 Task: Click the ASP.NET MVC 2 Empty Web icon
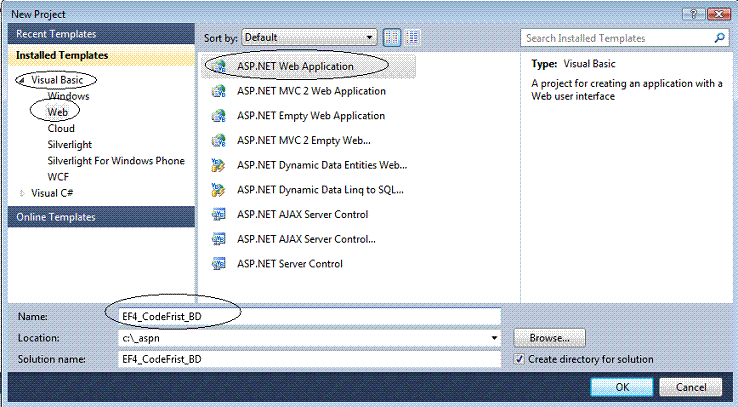pyautogui.click(x=218, y=140)
